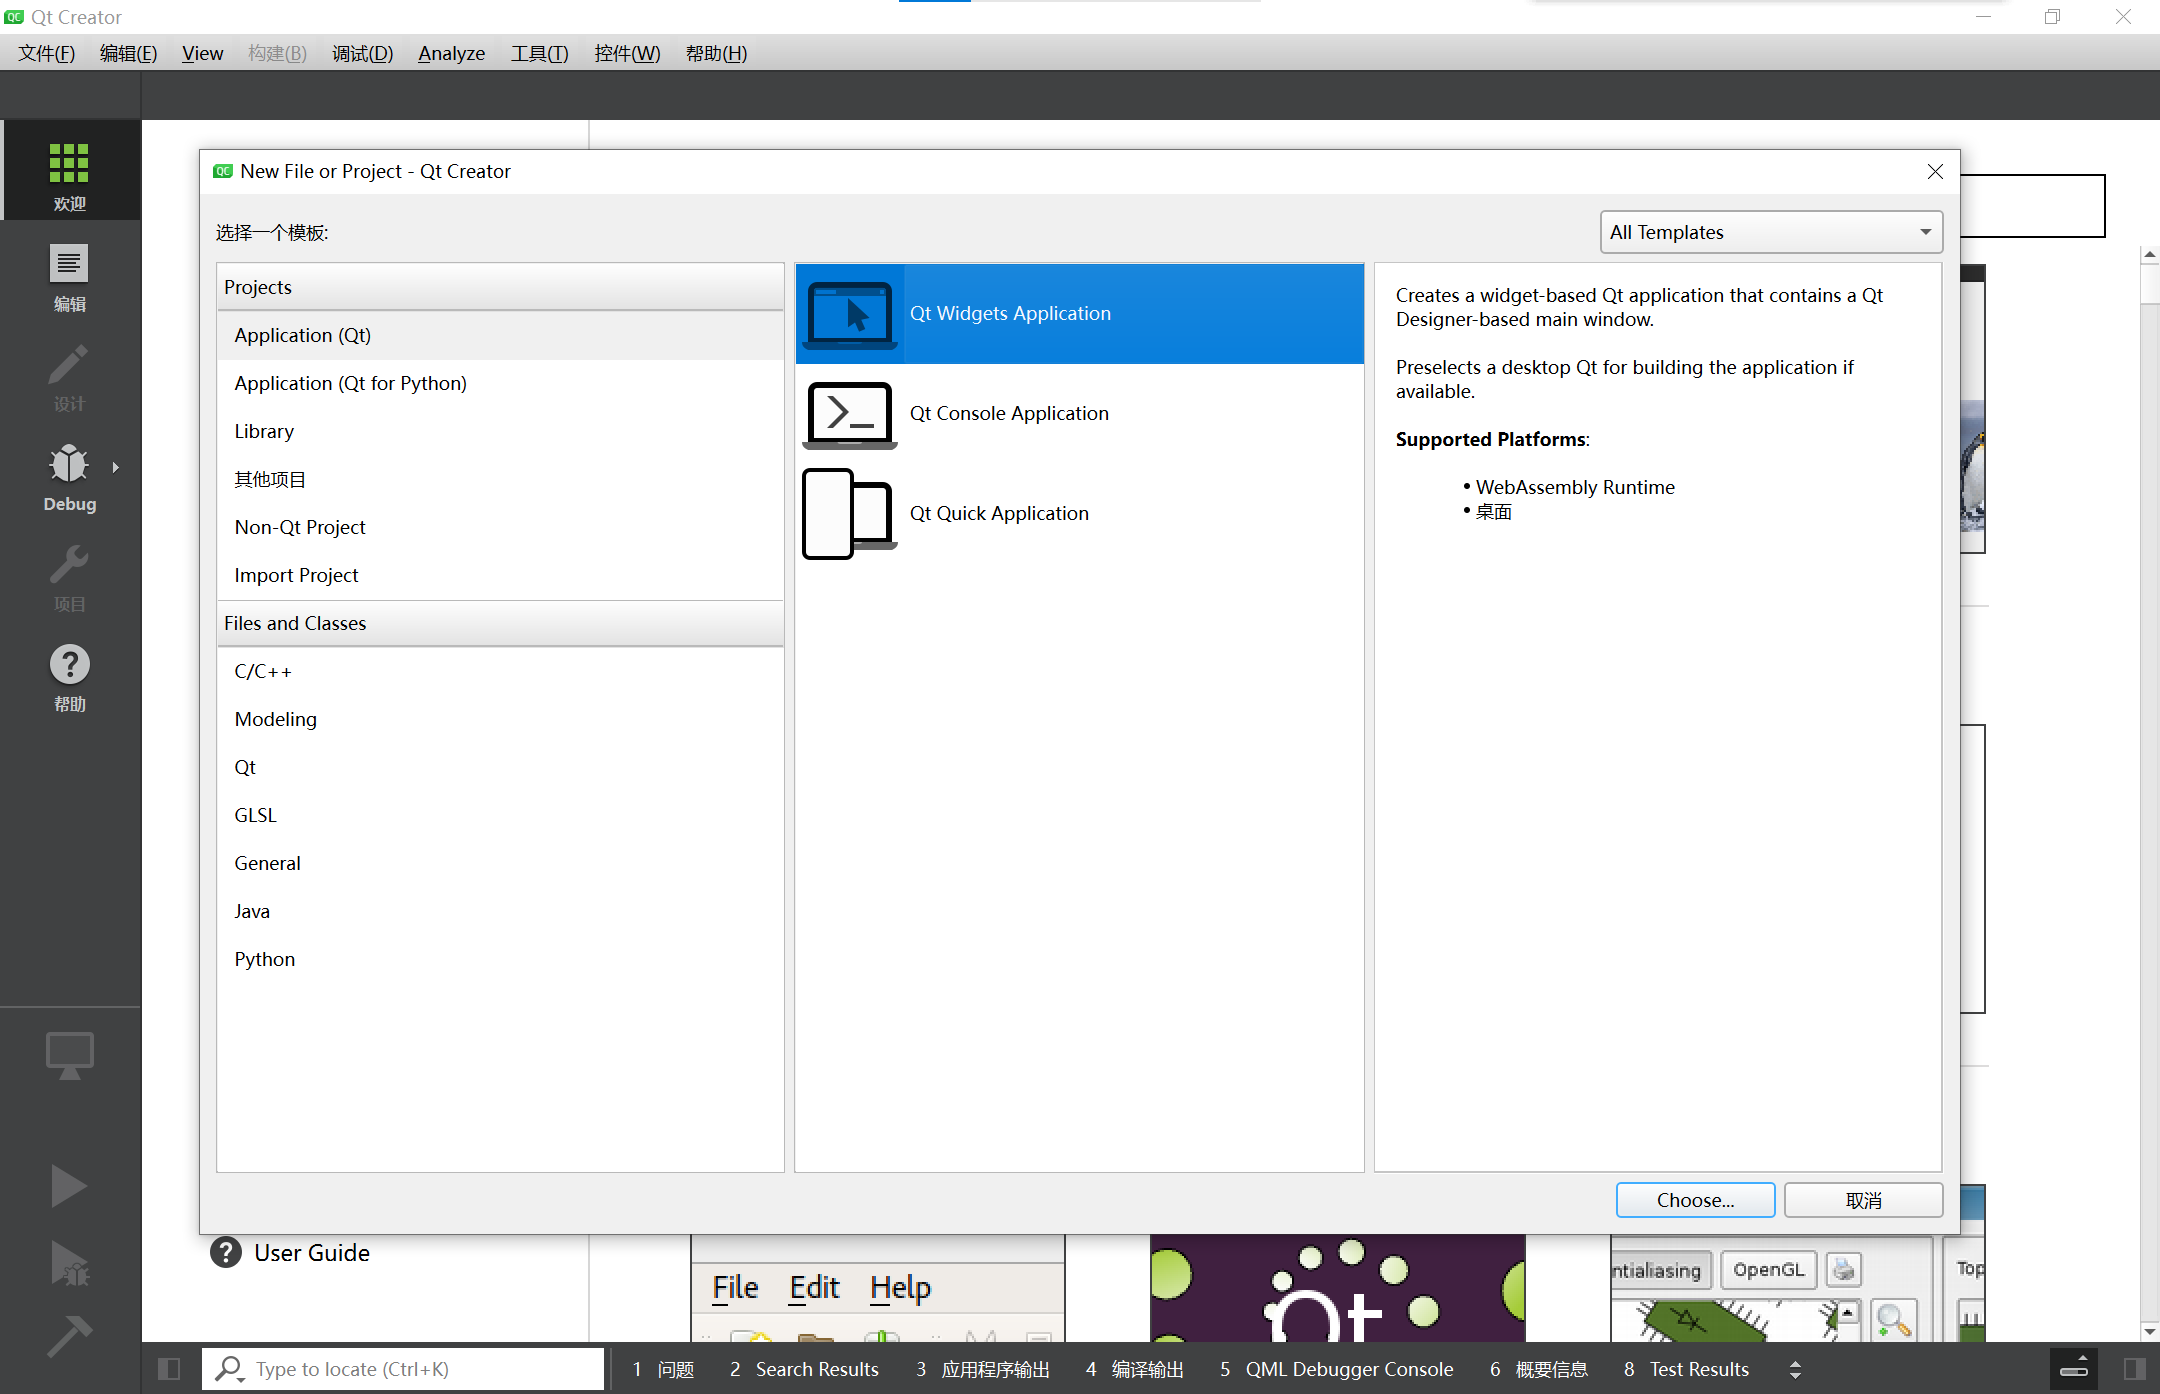Select the Library category
Screen dimensions: 2160x1394
tap(500, 431)
